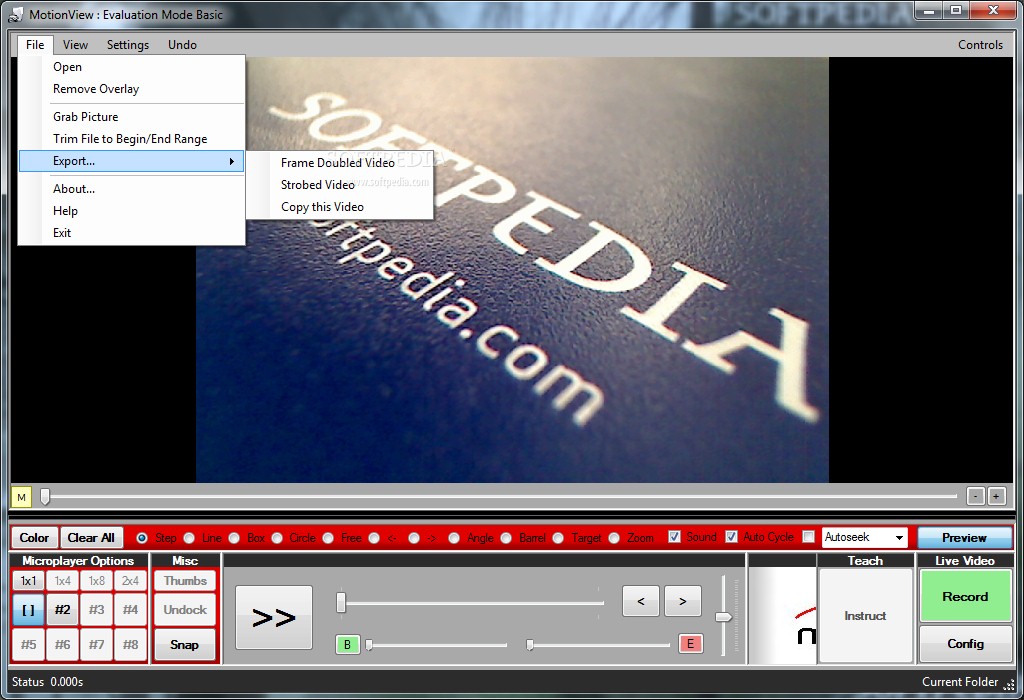Viewport: 1024px width, 700px height.
Task: Choose Open from File menu
Action: (x=131, y=67)
